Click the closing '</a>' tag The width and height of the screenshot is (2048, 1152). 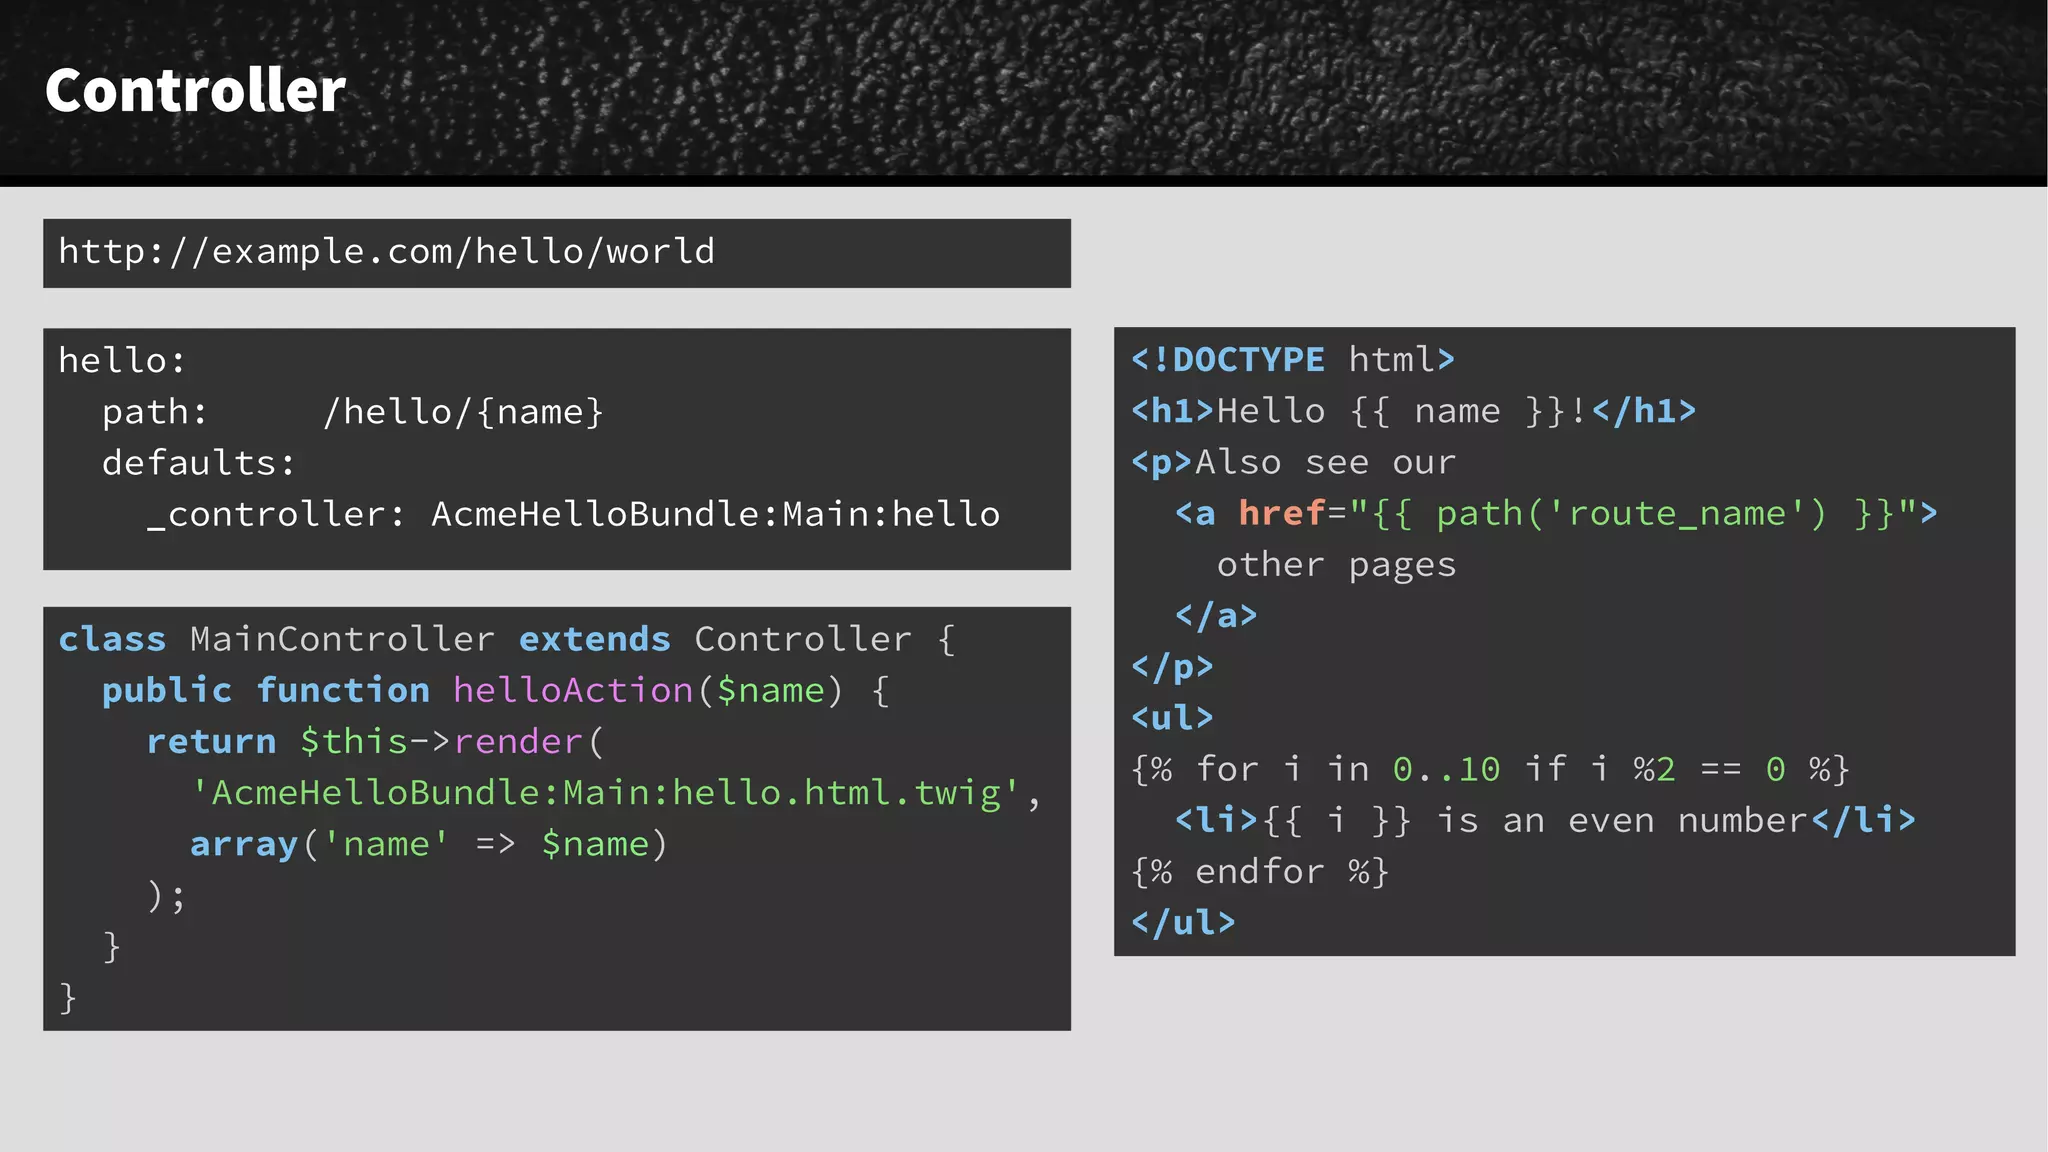[1216, 616]
